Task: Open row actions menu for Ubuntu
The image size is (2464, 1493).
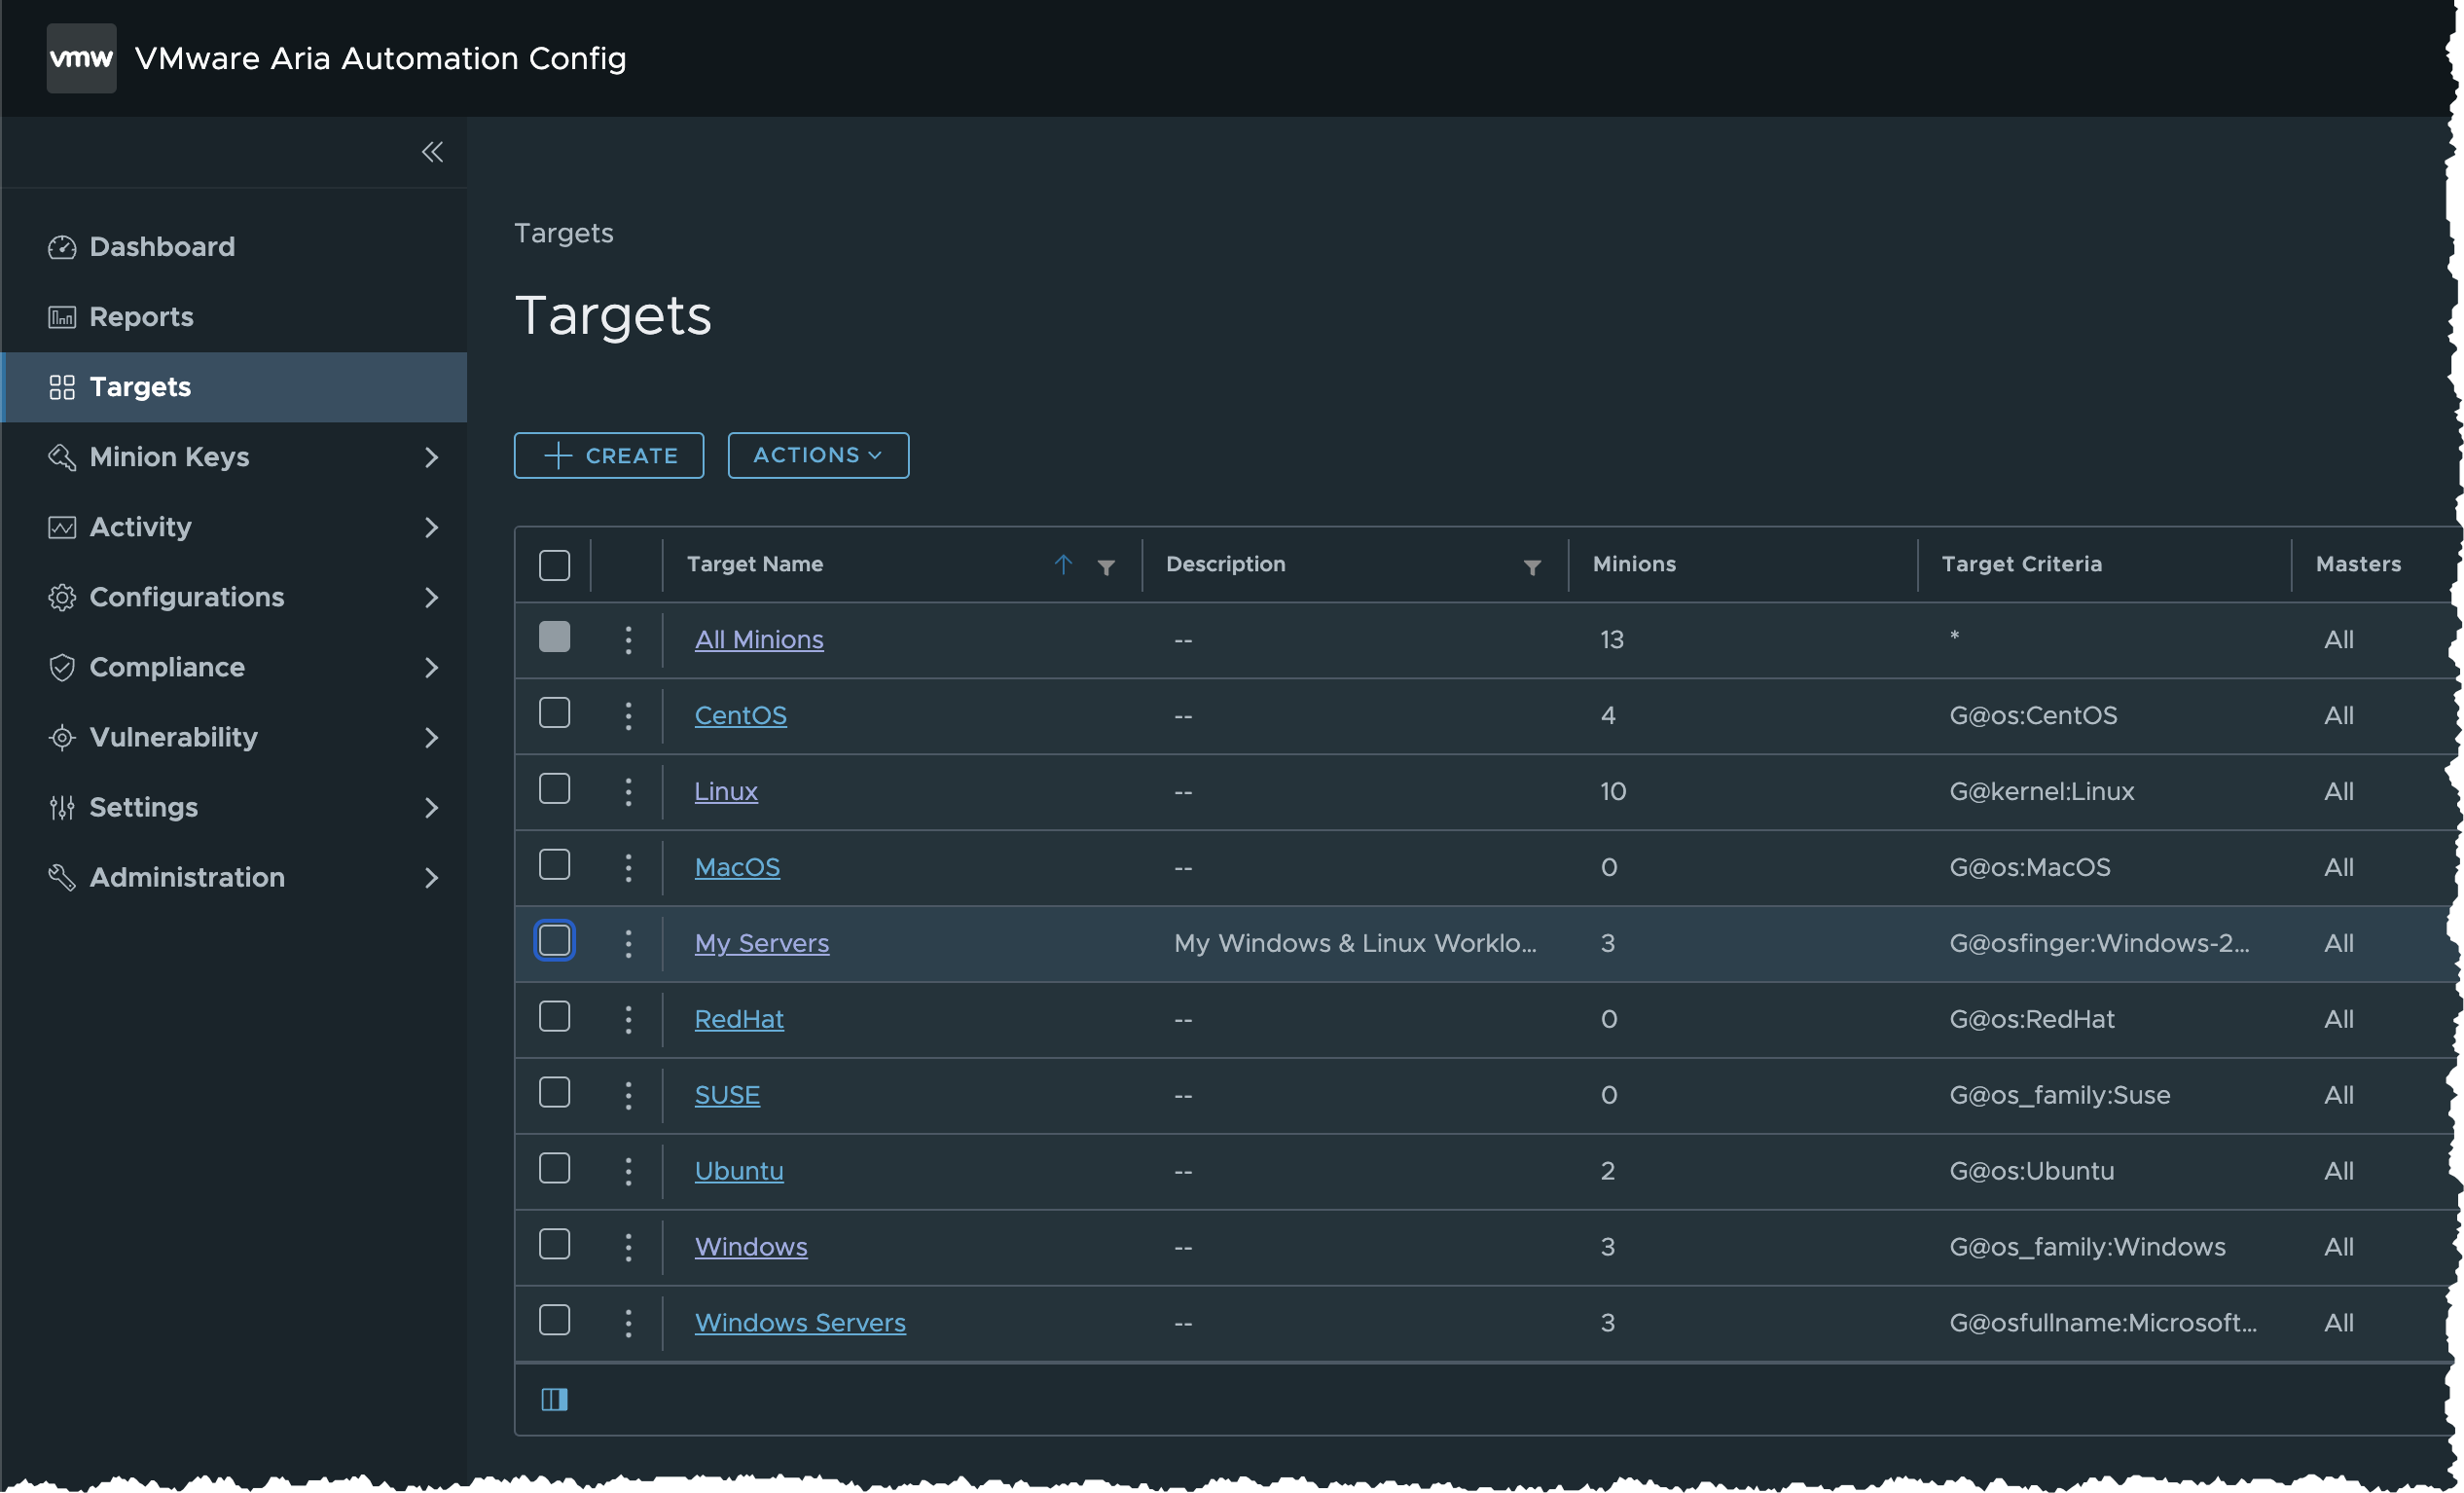Action: tap(628, 1172)
